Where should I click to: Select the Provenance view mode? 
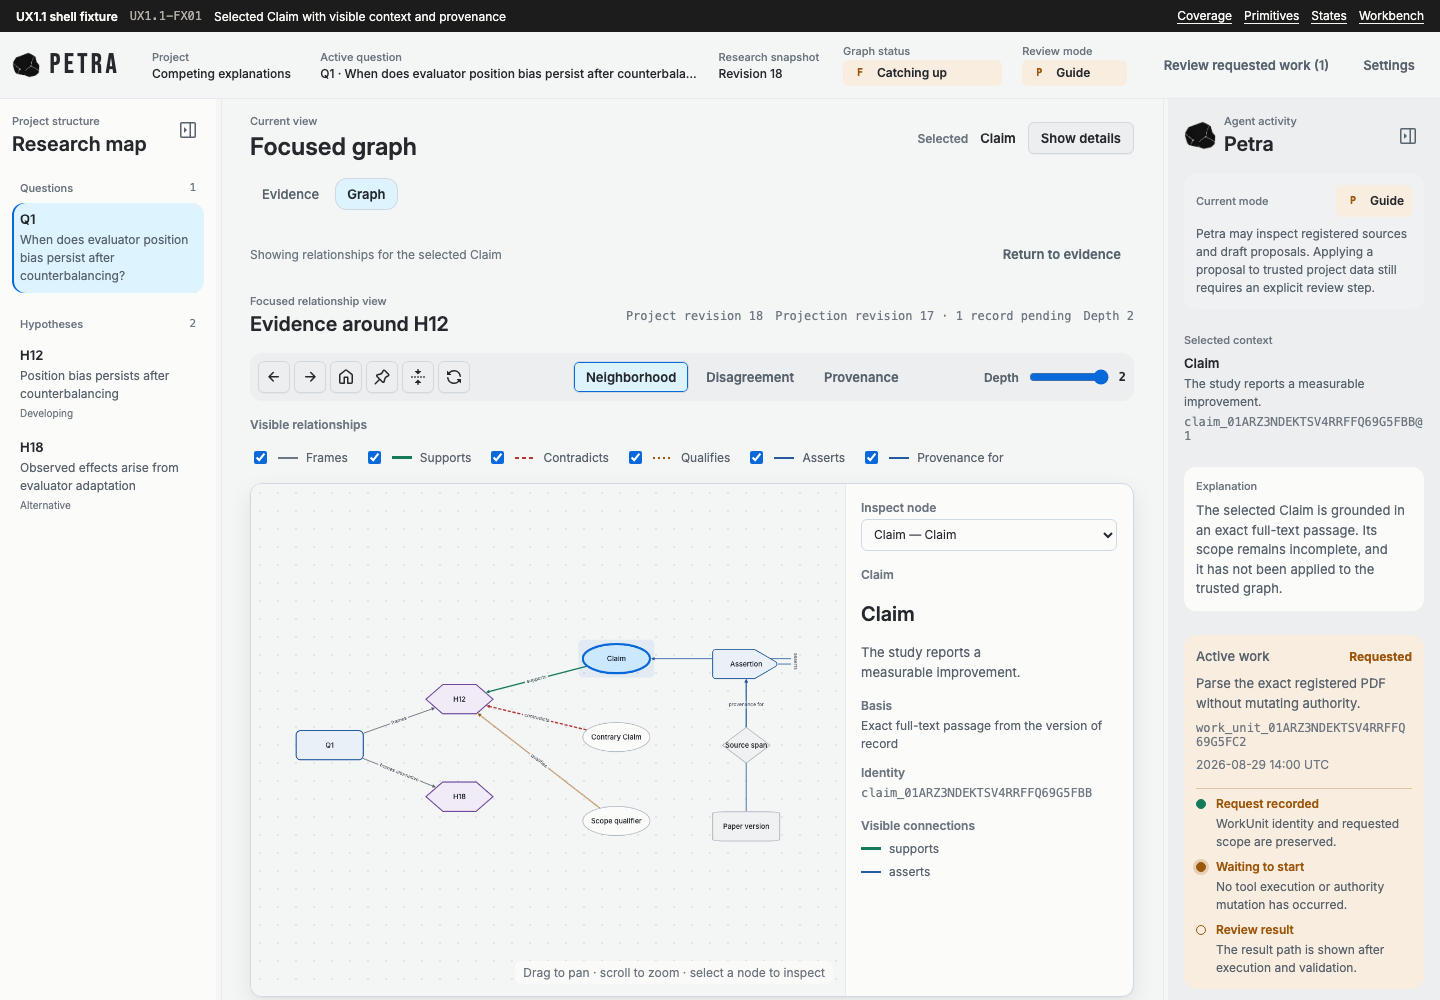[861, 377]
